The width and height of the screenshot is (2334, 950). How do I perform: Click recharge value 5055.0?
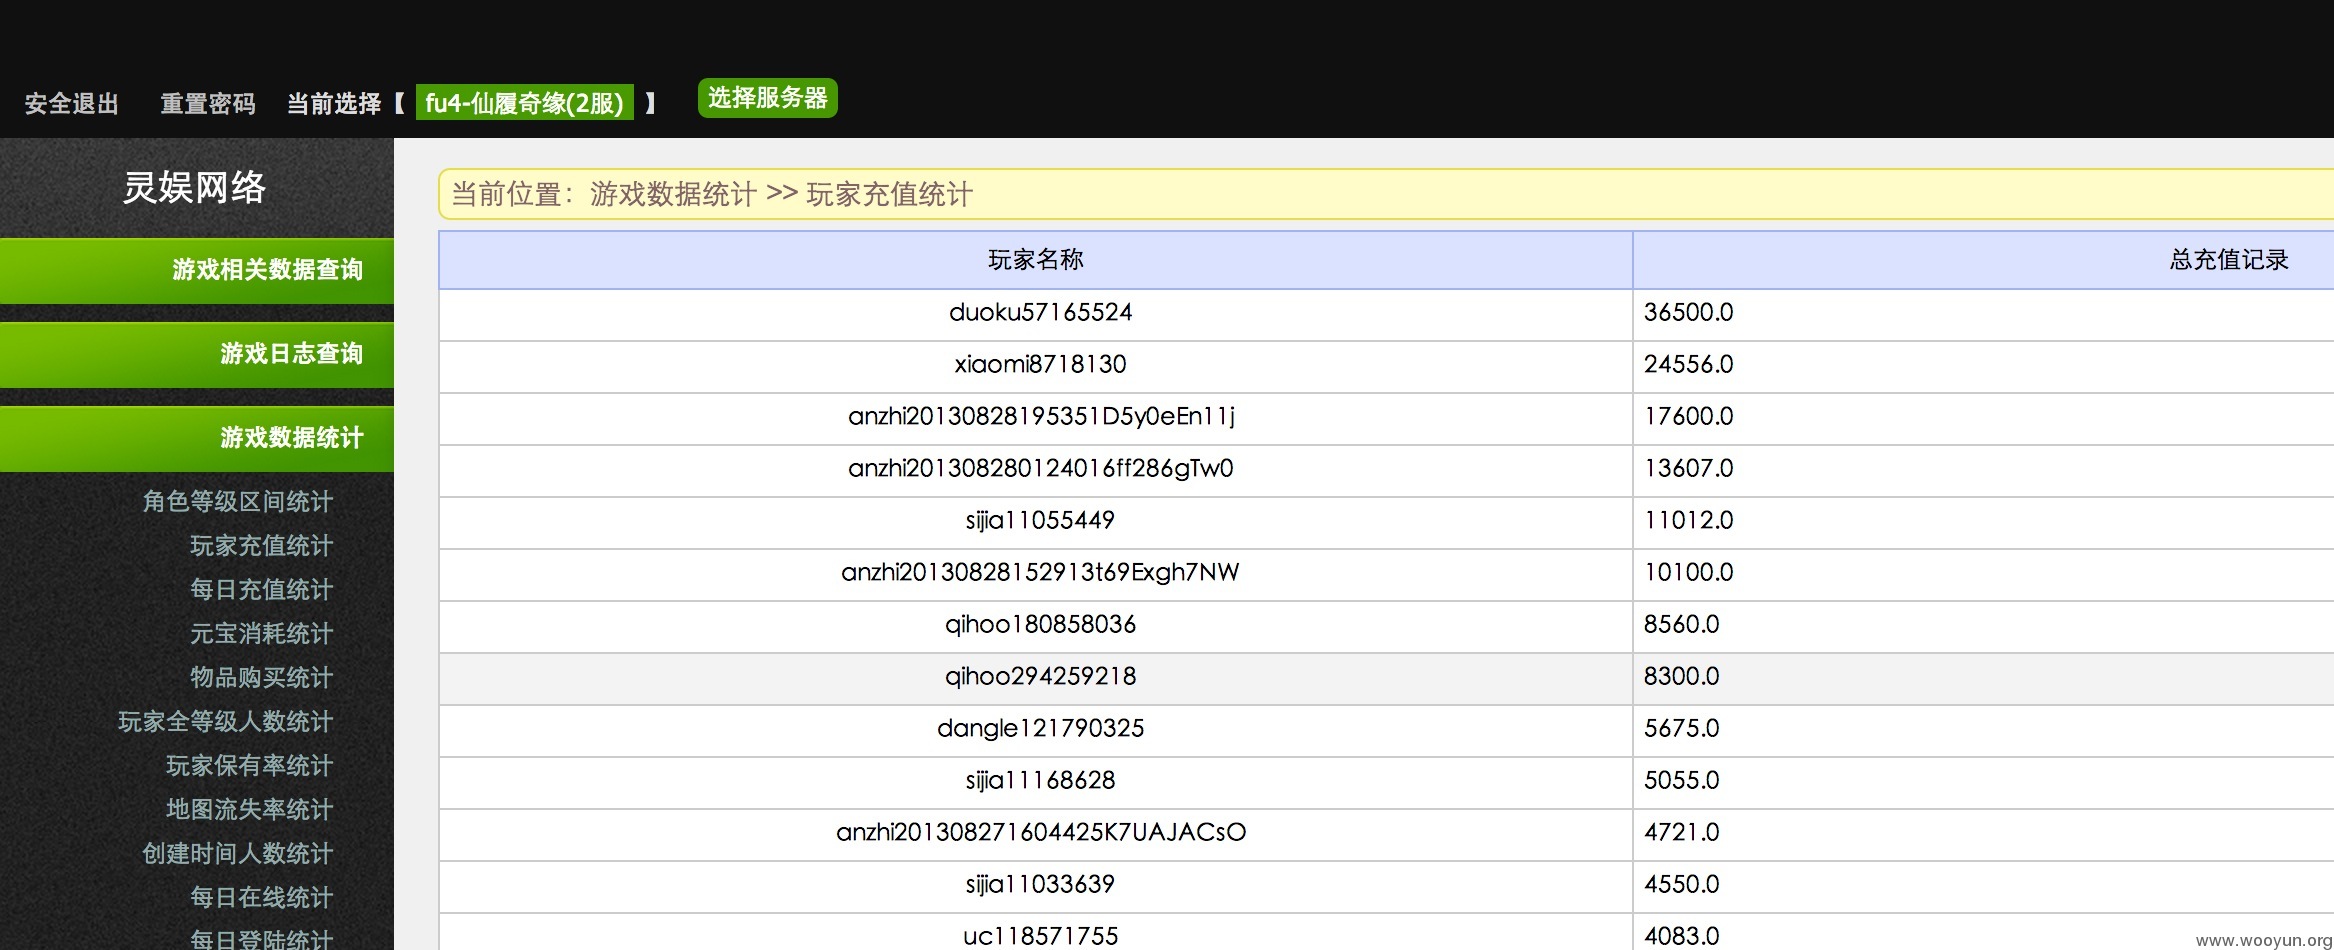pyautogui.click(x=1681, y=780)
